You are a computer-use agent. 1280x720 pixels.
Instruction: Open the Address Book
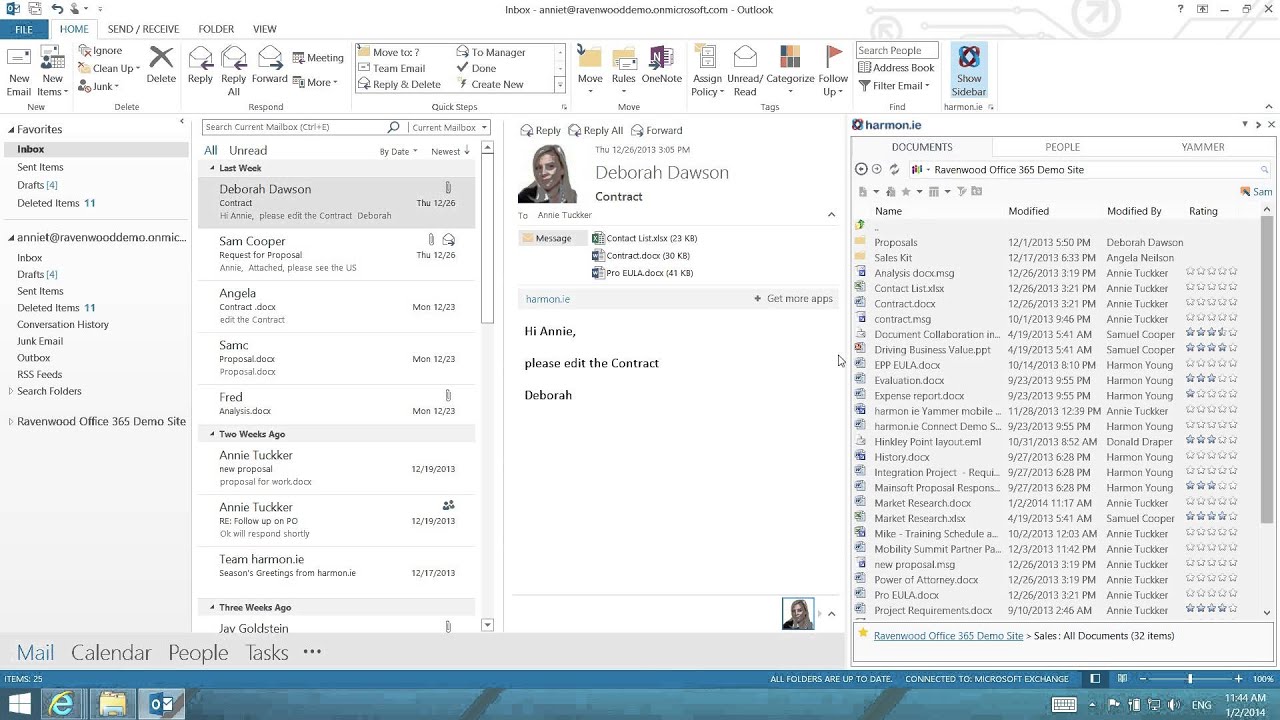pyautogui.click(x=896, y=68)
